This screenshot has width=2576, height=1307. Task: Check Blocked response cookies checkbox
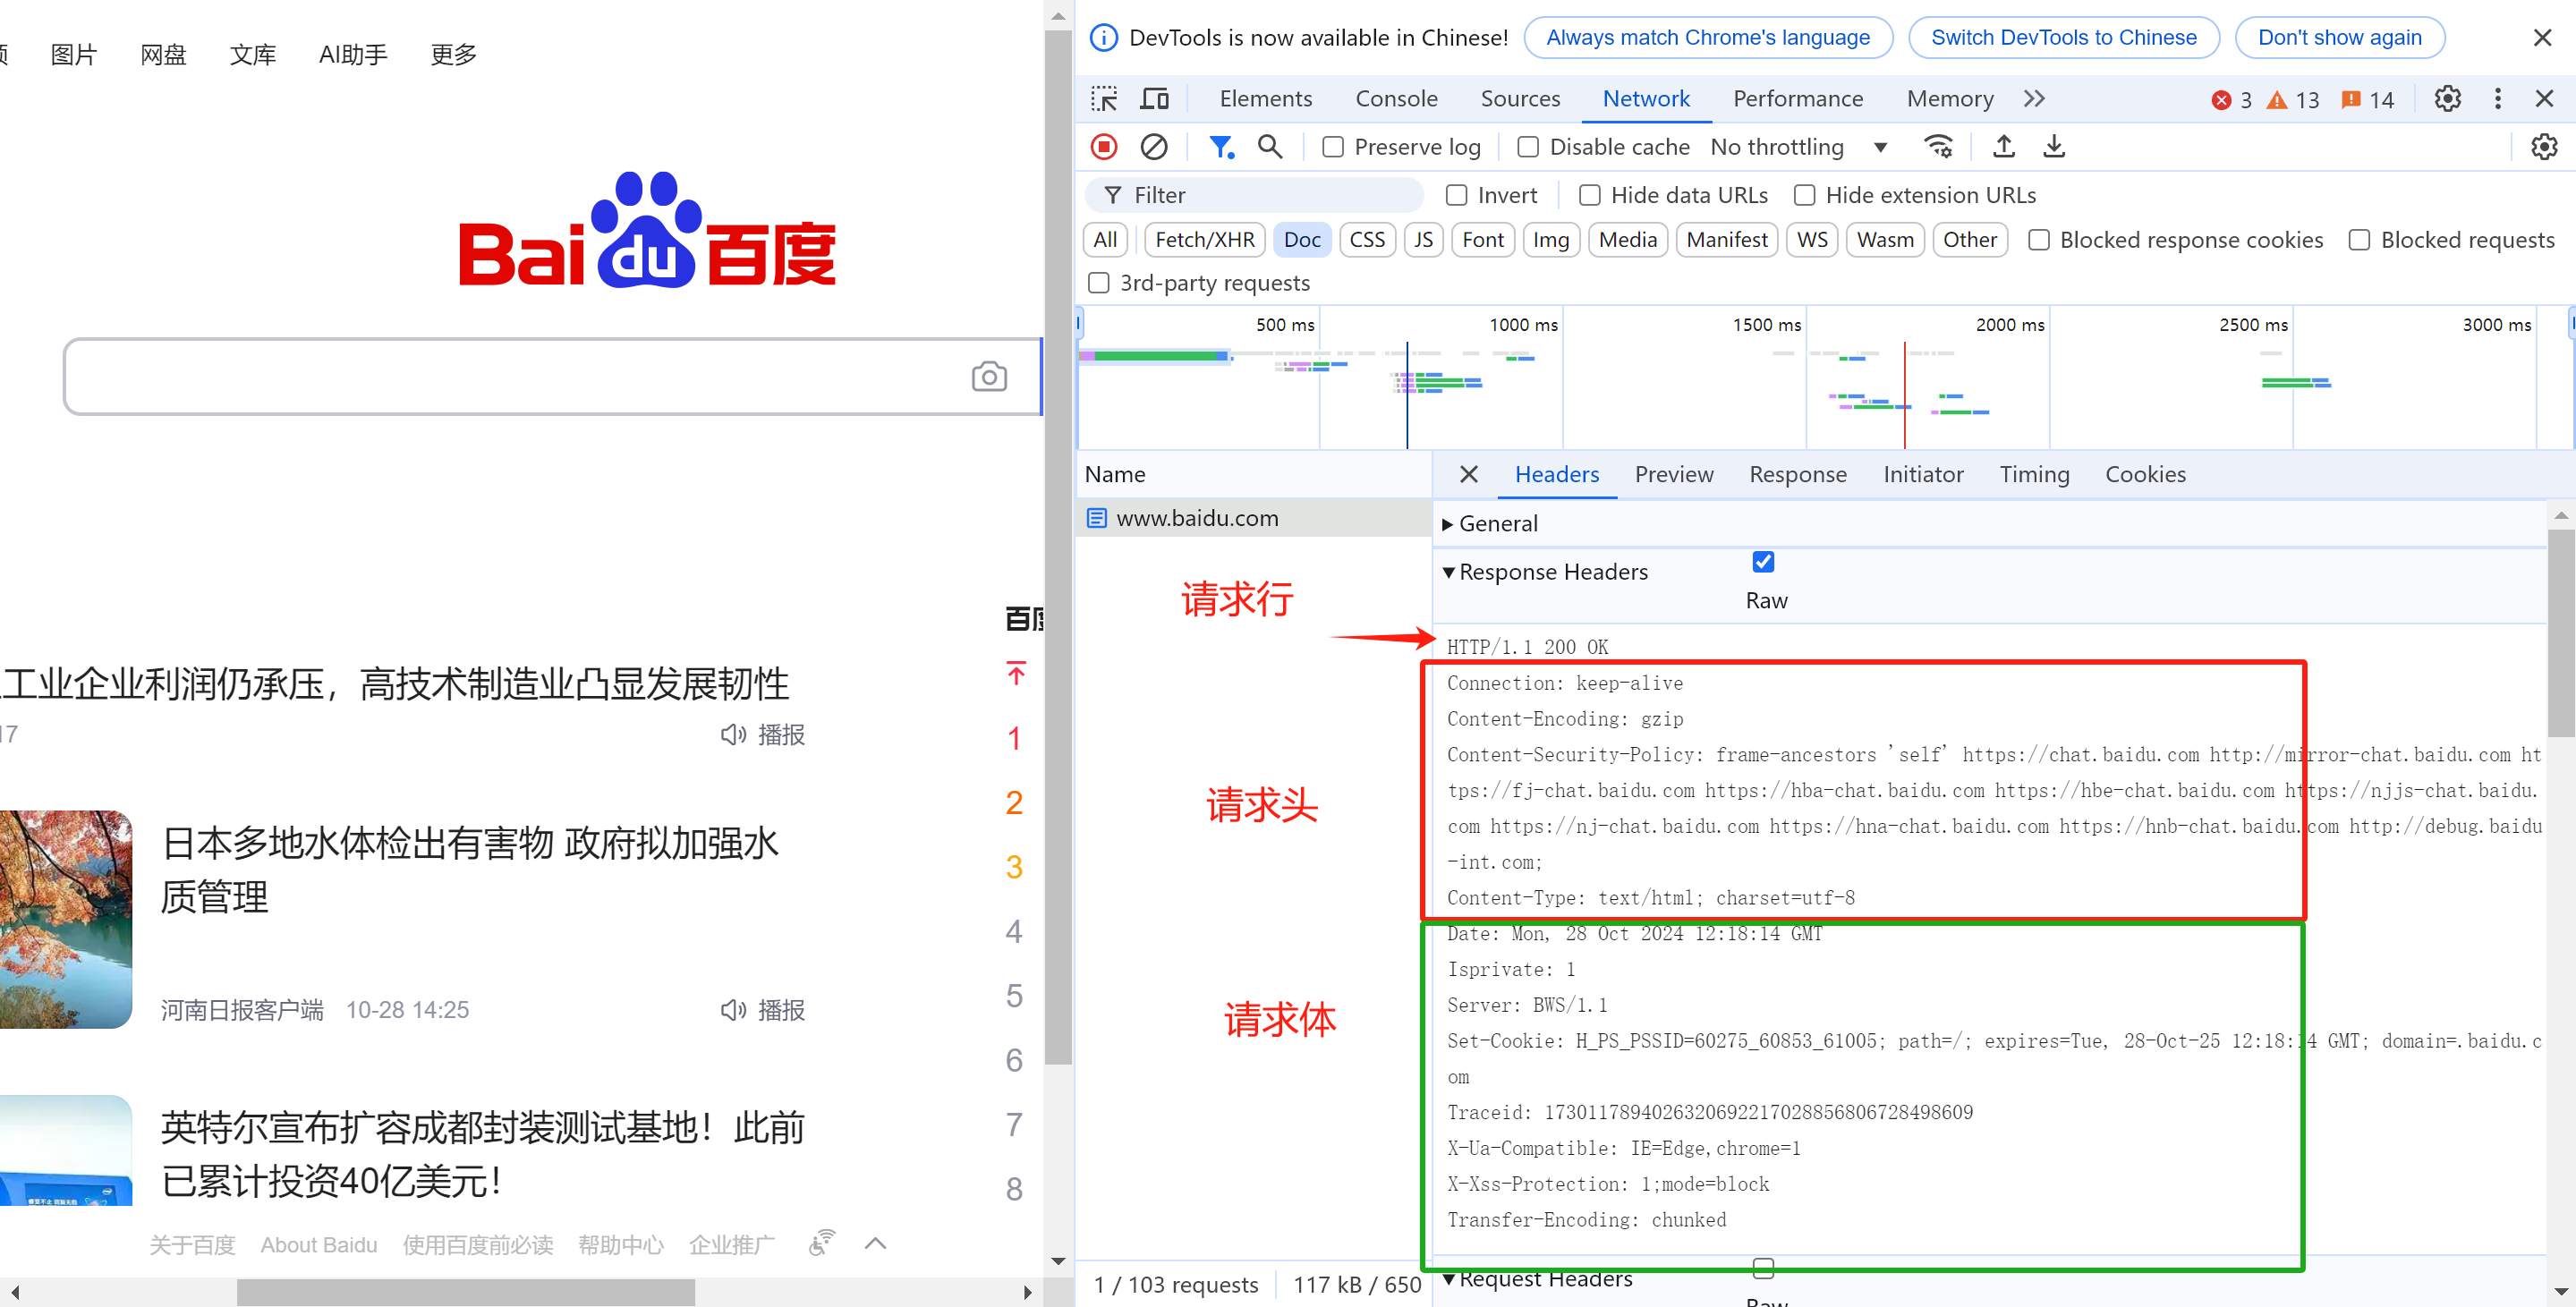[2039, 240]
